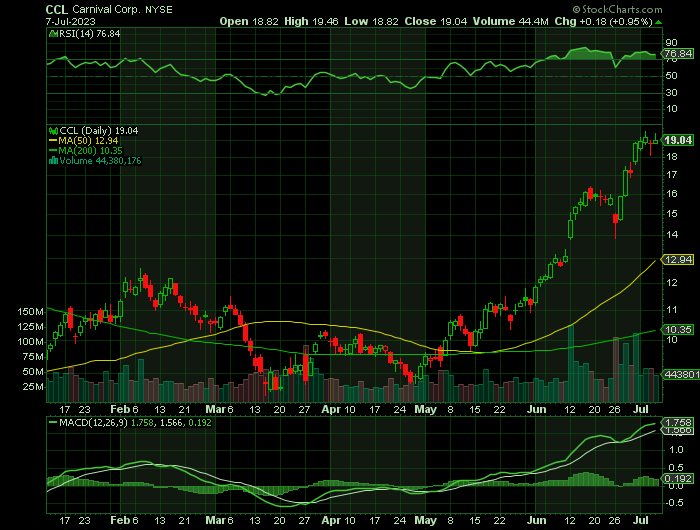
Task: Click Jul on the MACD panel date axis
Action: pyautogui.click(x=641, y=521)
